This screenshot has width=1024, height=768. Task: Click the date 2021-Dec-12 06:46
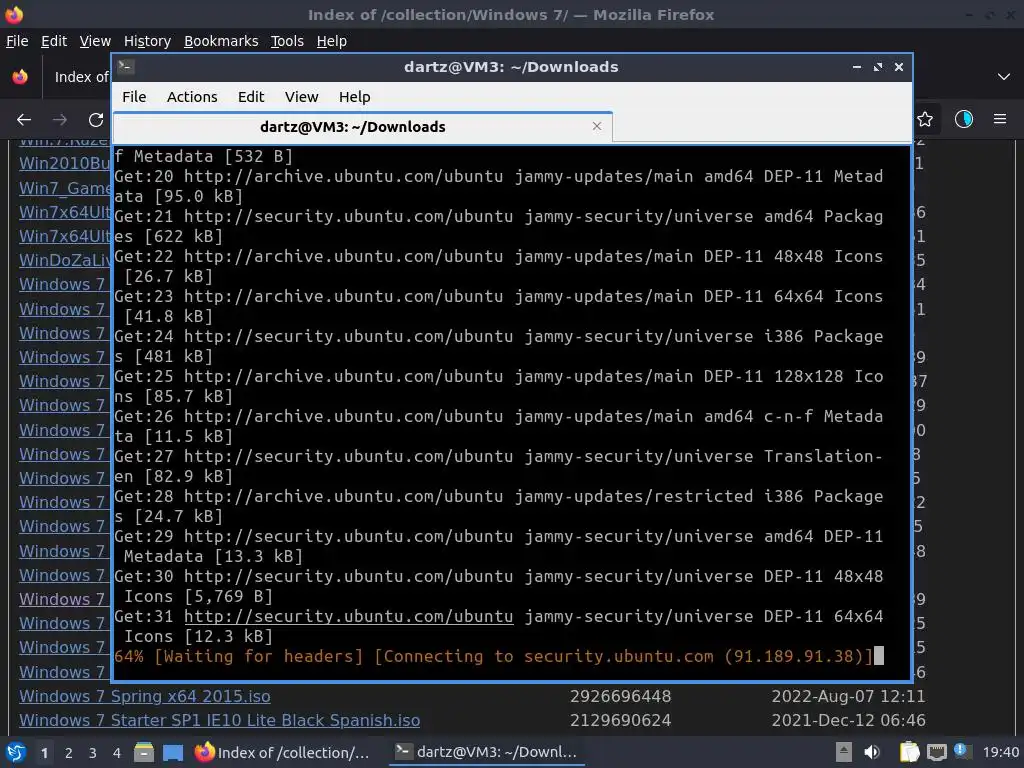[848, 720]
